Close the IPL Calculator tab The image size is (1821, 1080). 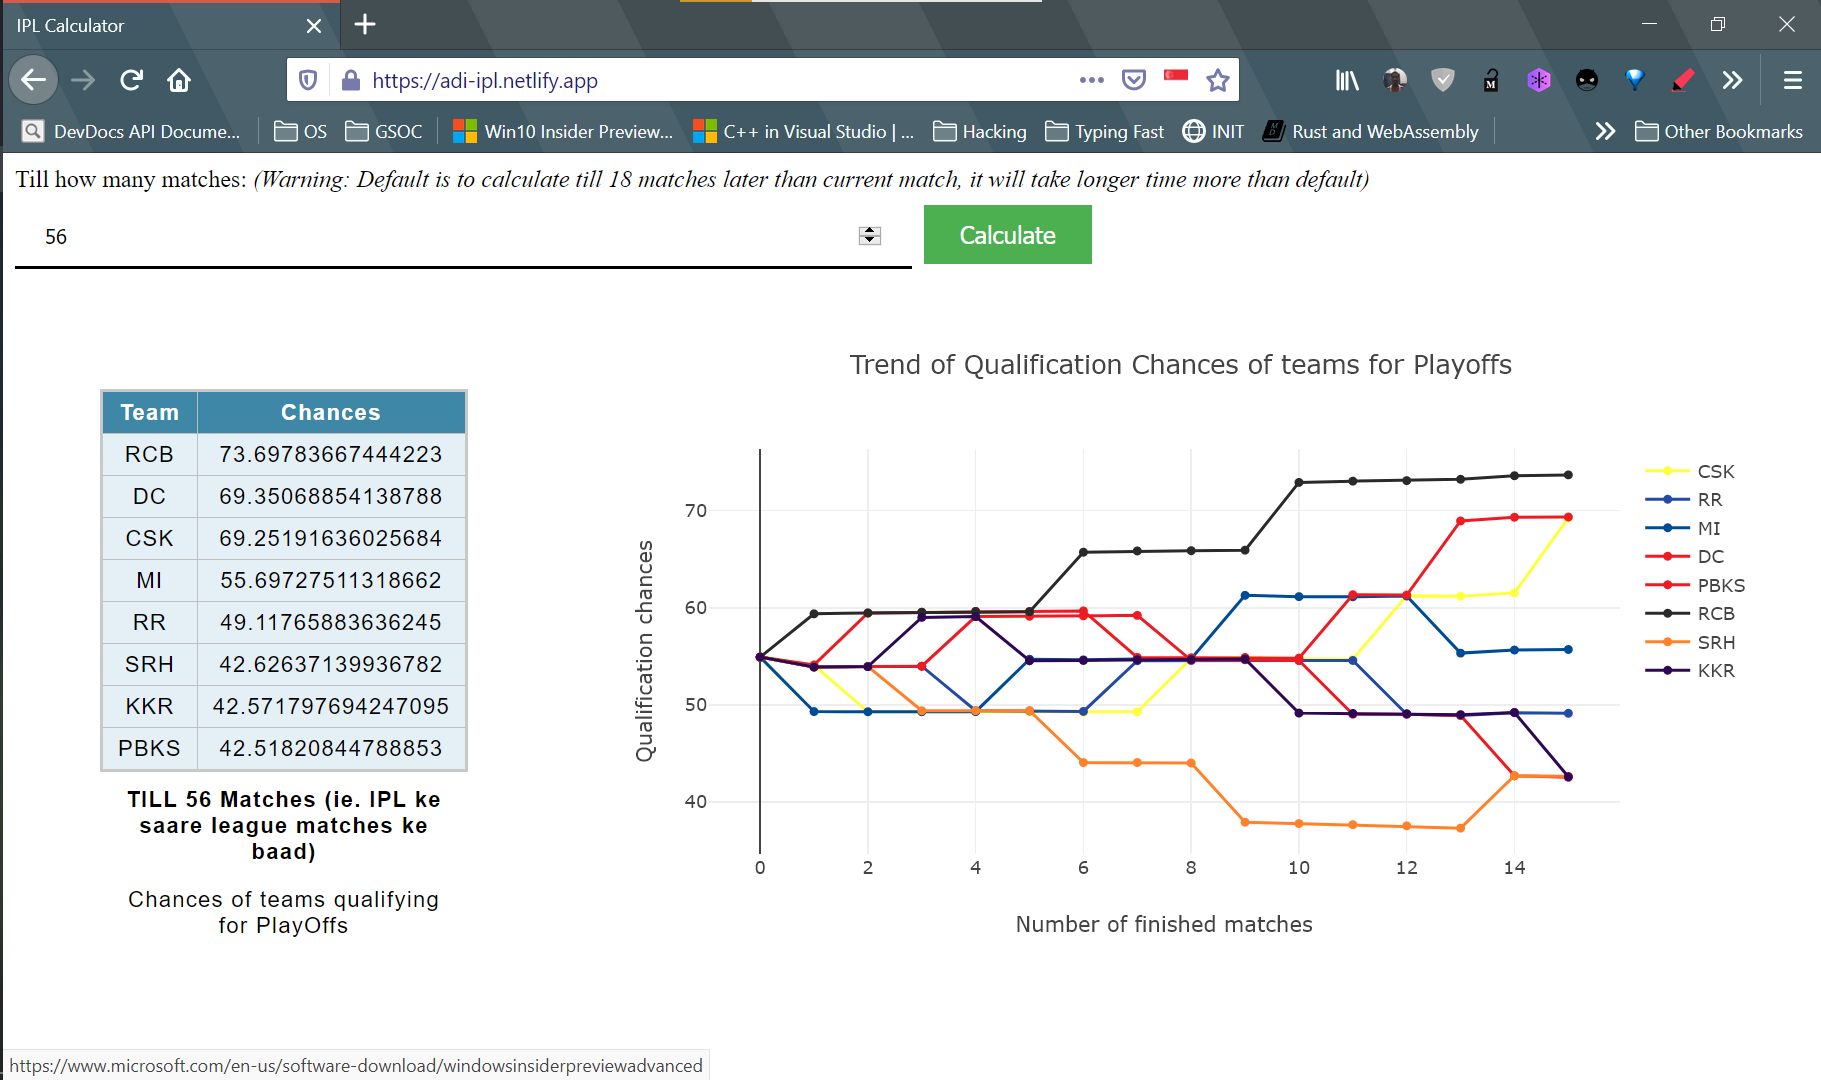click(314, 26)
